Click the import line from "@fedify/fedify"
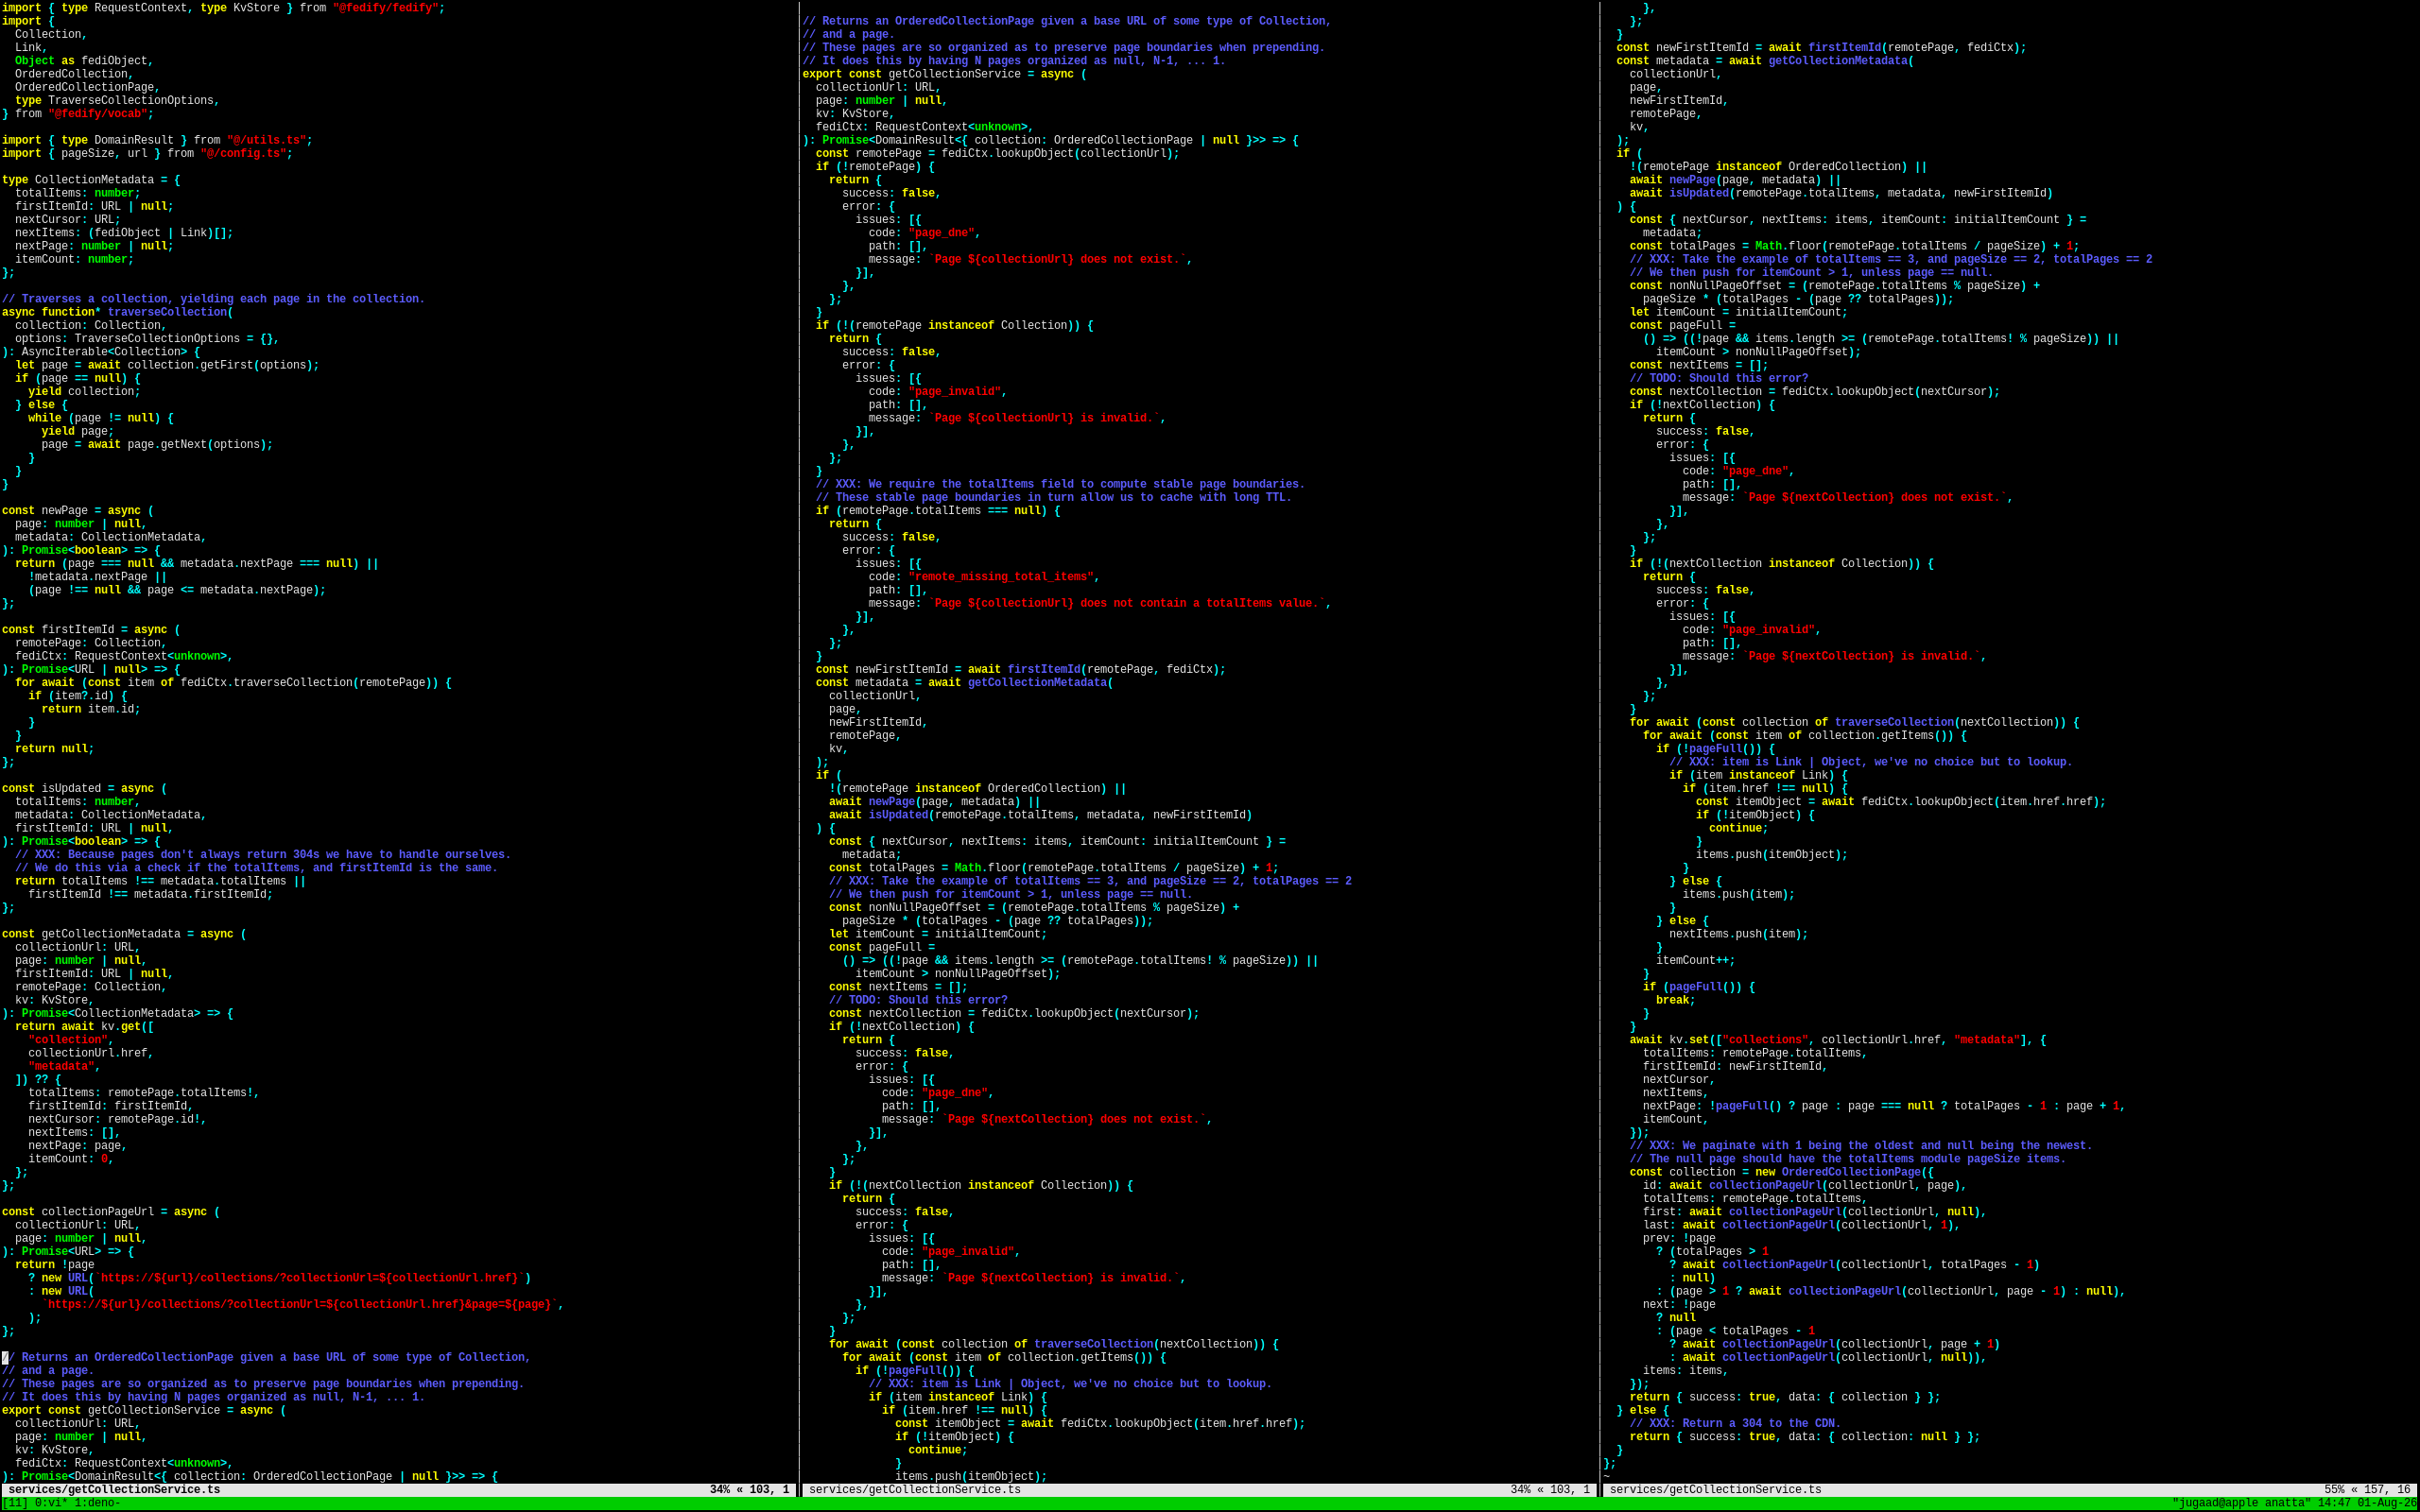This screenshot has width=2420, height=1512. point(223,8)
